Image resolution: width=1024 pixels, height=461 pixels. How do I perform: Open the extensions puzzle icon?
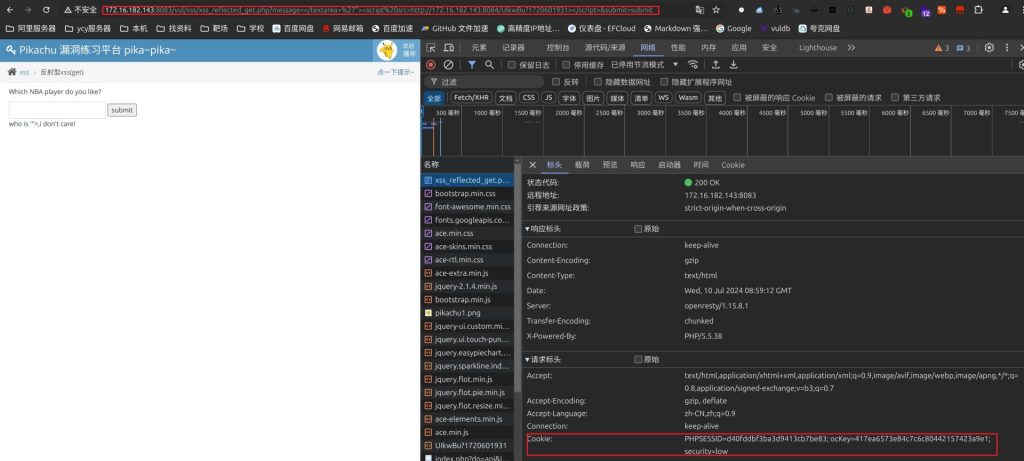[978, 10]
